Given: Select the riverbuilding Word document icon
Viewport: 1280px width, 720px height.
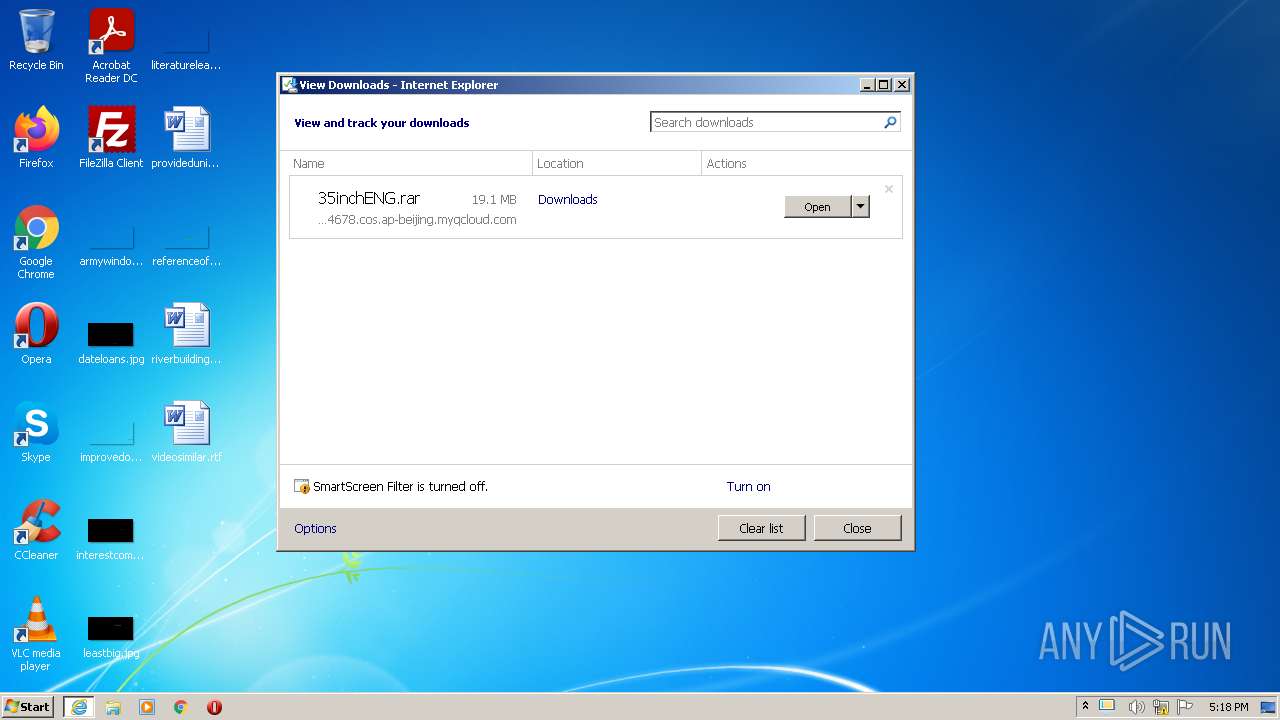Looking at the screenshot, I should [x=186, y=334].
